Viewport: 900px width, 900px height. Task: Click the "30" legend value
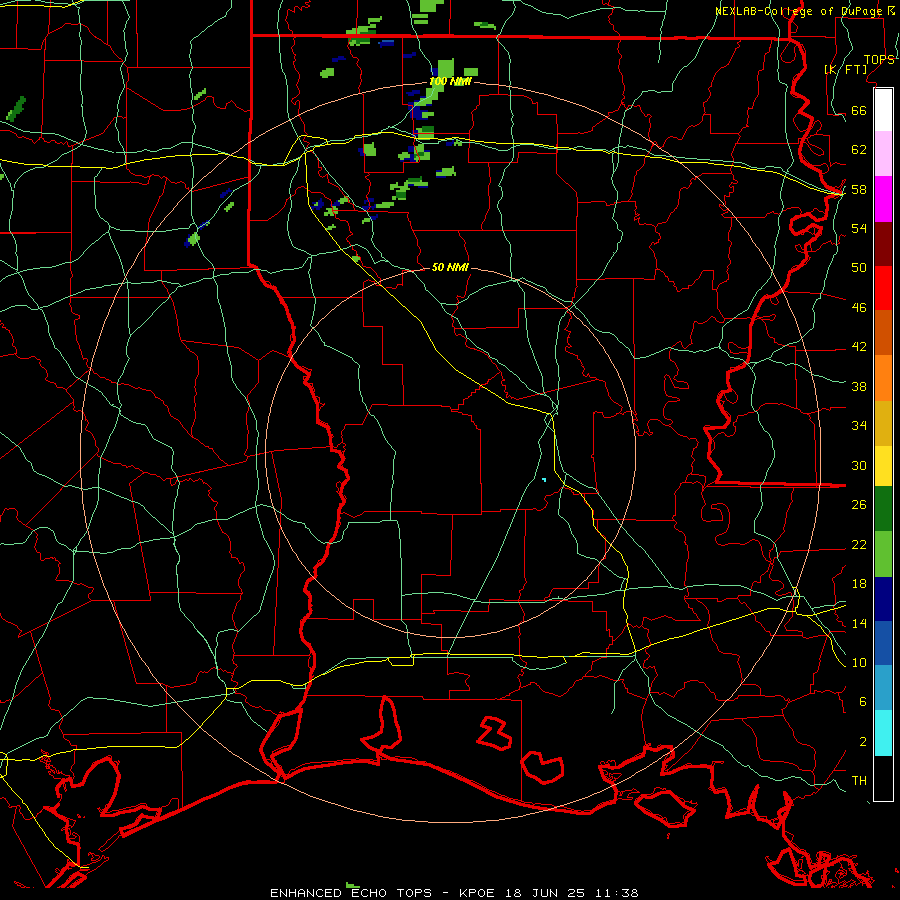tap(859, 465)
